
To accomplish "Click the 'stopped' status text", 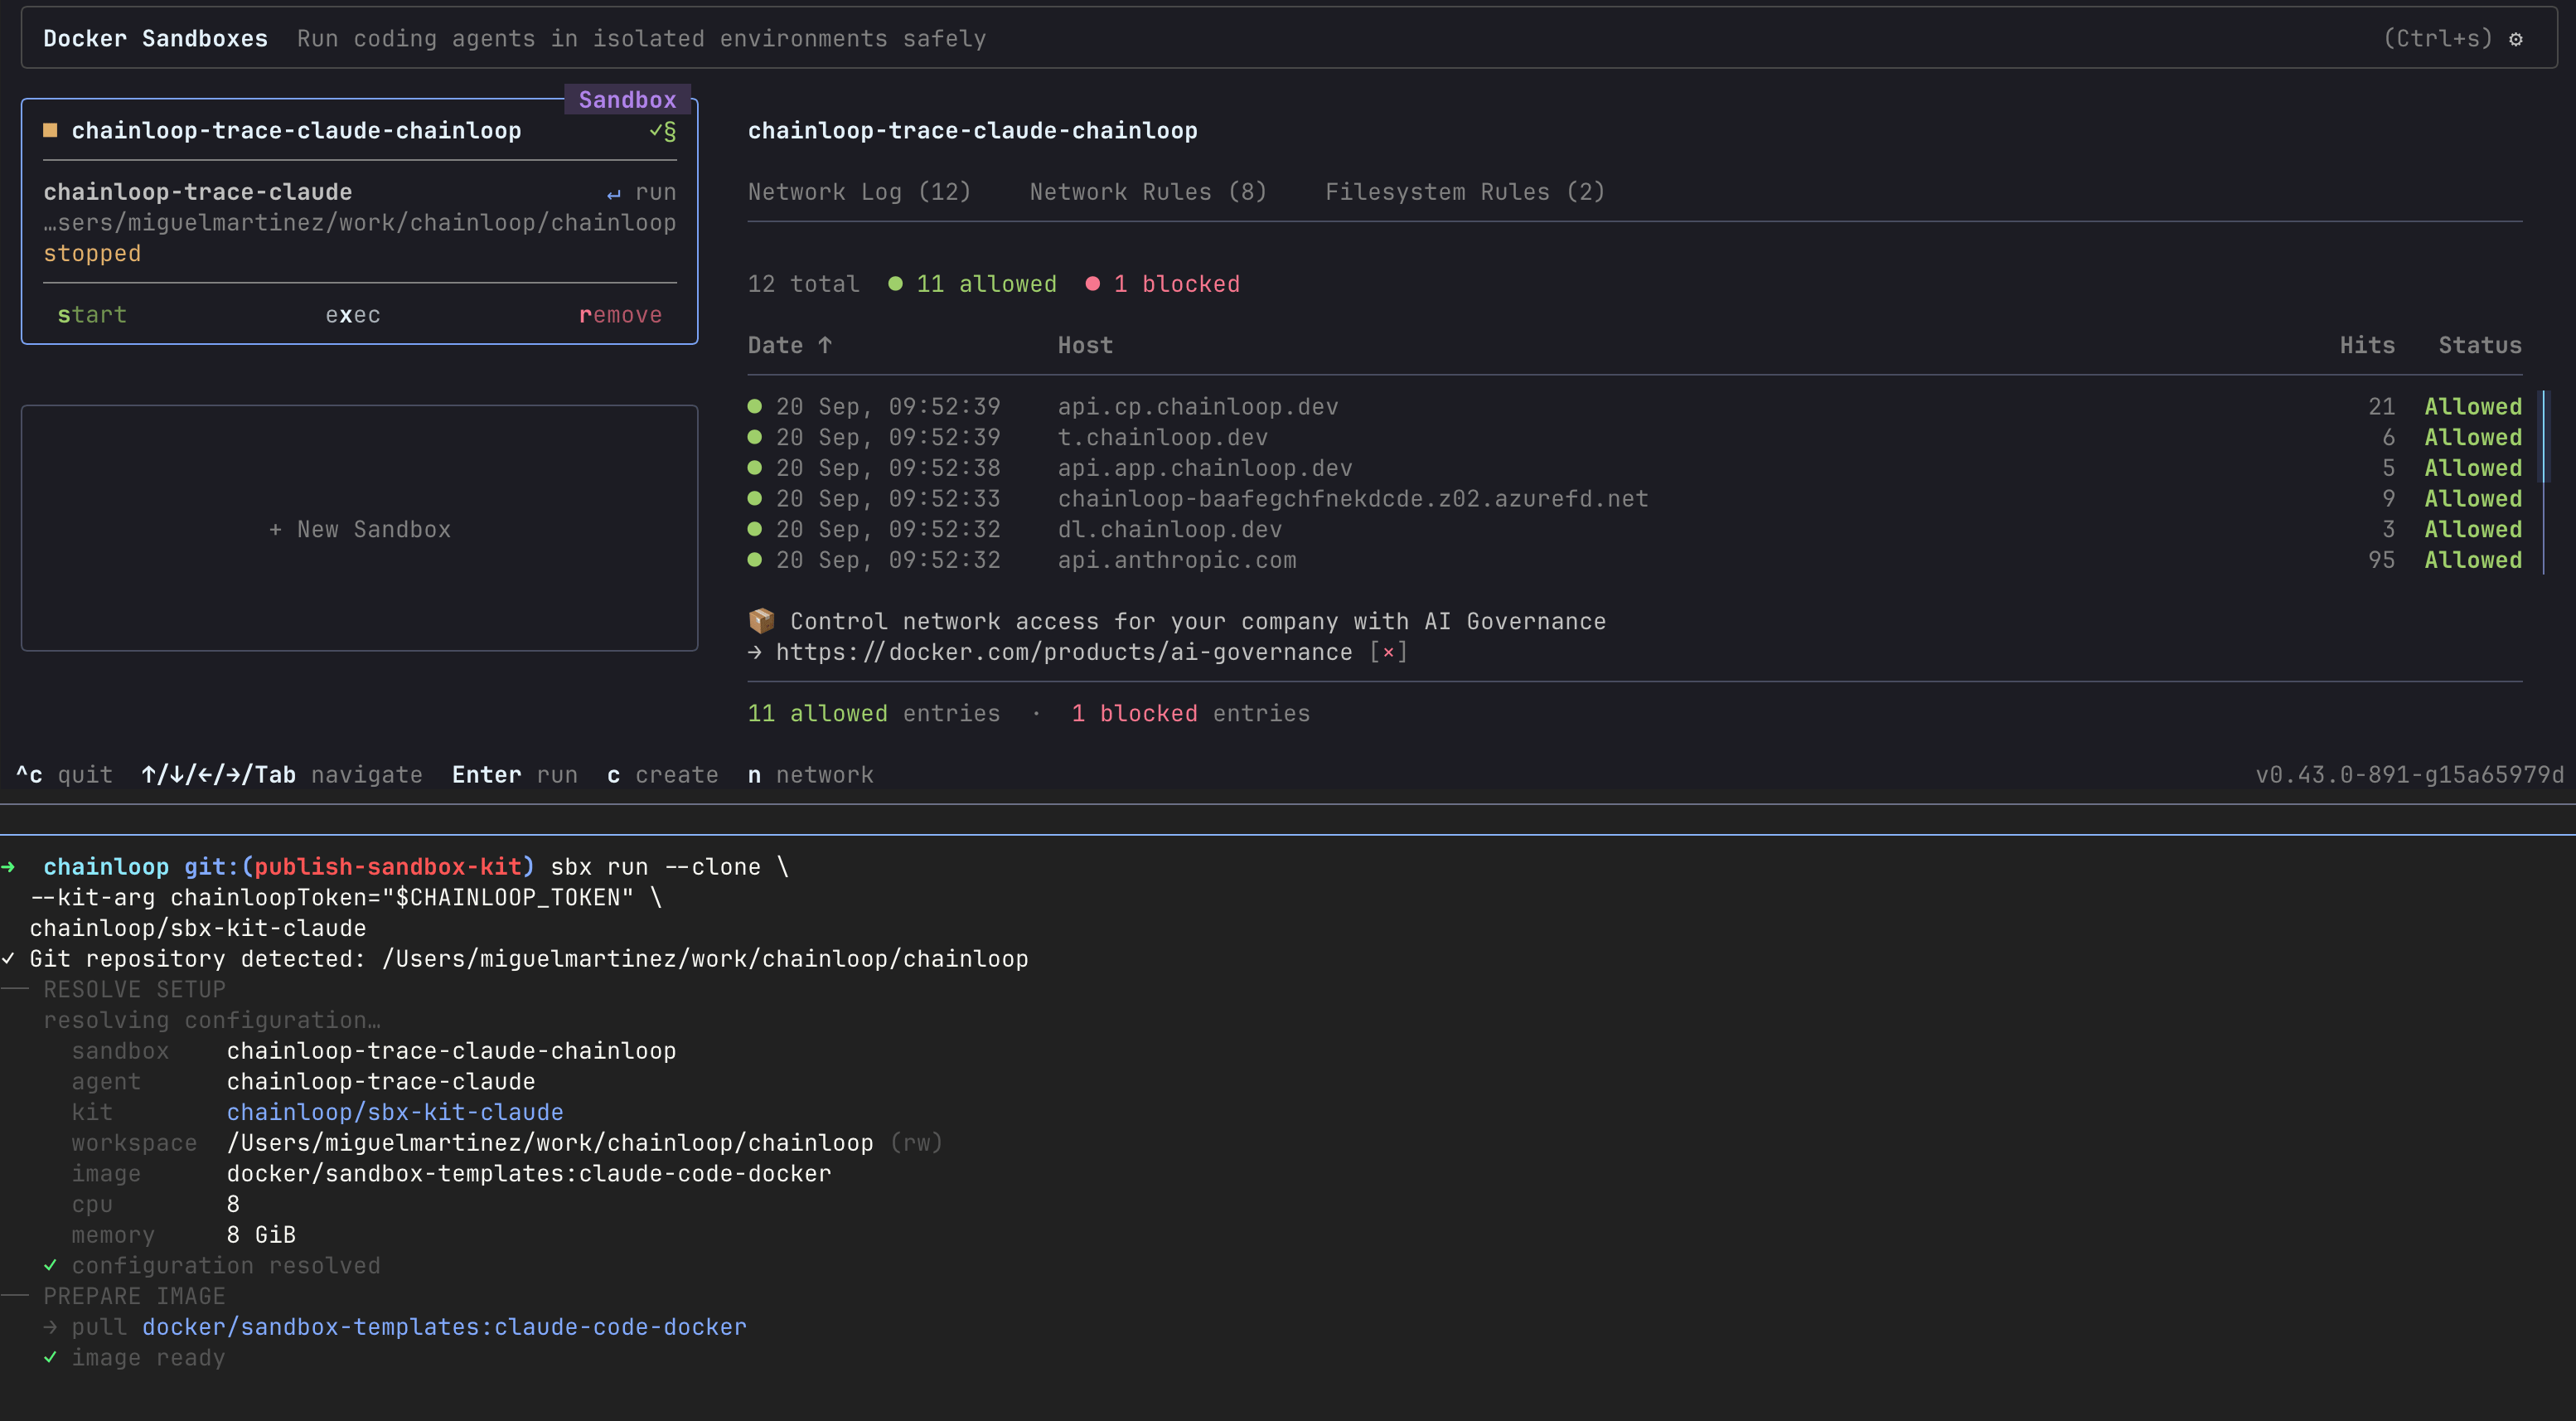I will [x=92, y=254].
